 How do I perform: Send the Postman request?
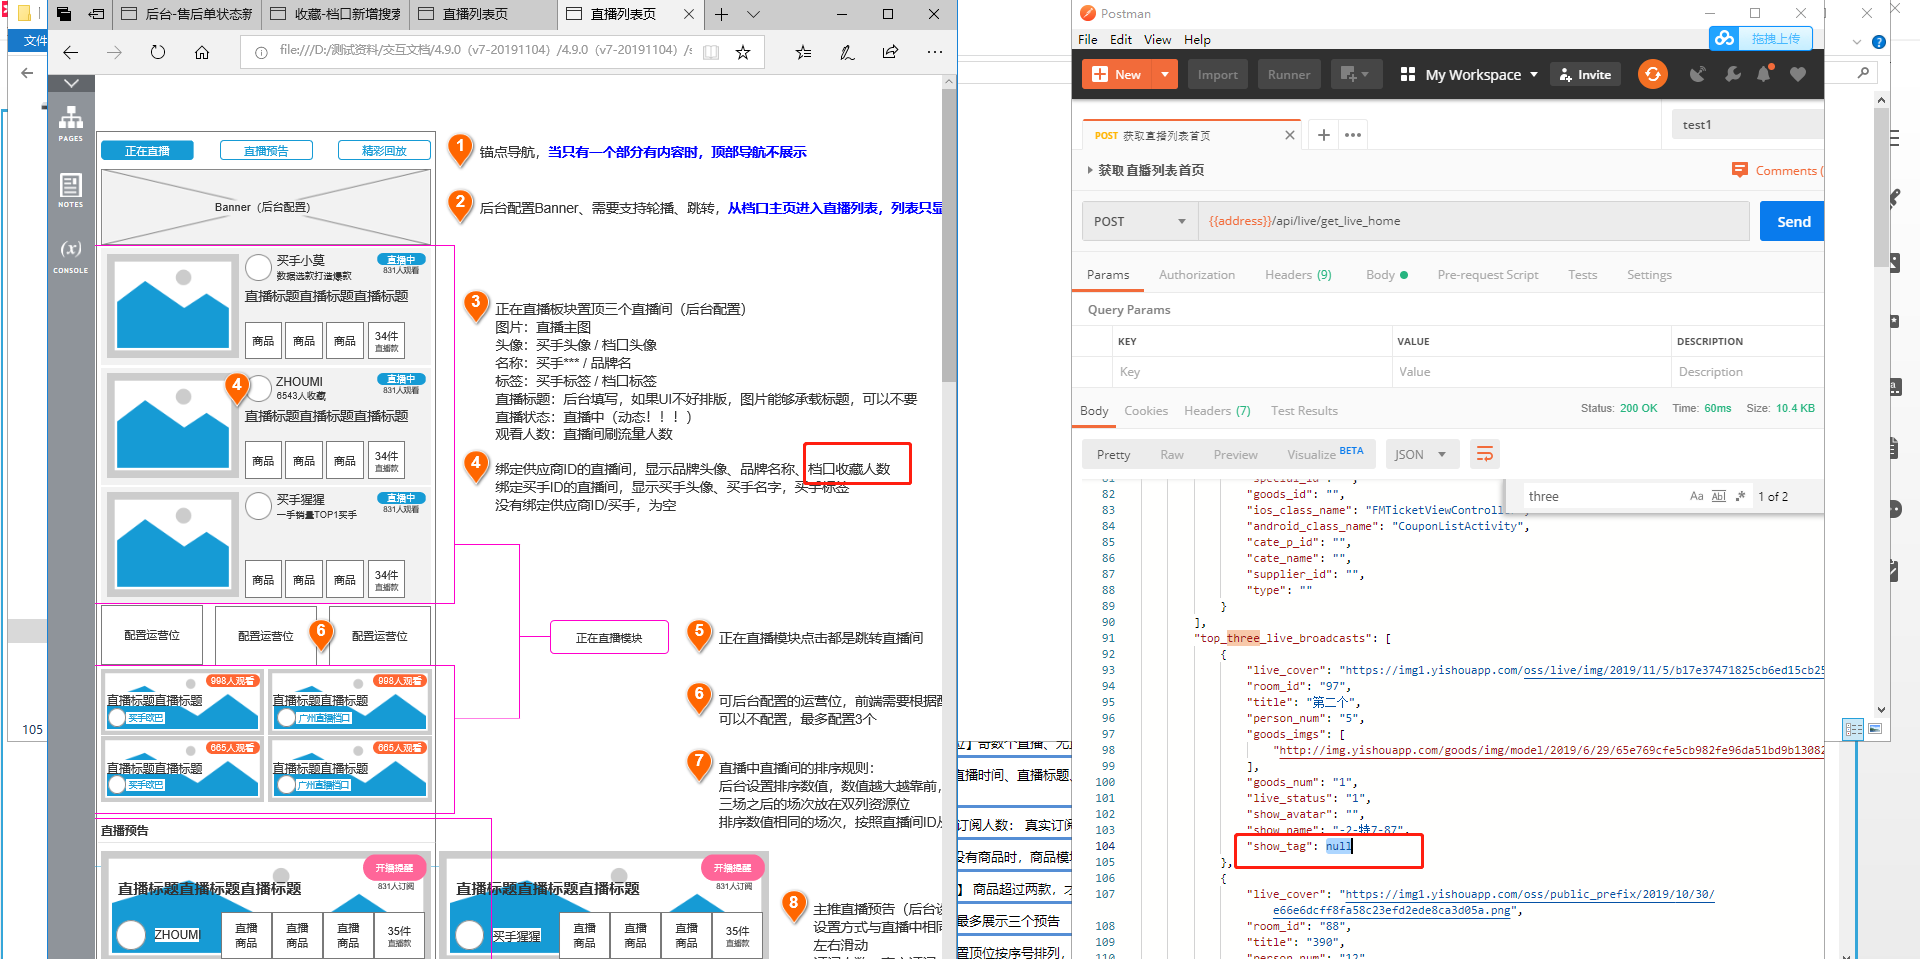pyautogui.click(x=1792, y=221)
